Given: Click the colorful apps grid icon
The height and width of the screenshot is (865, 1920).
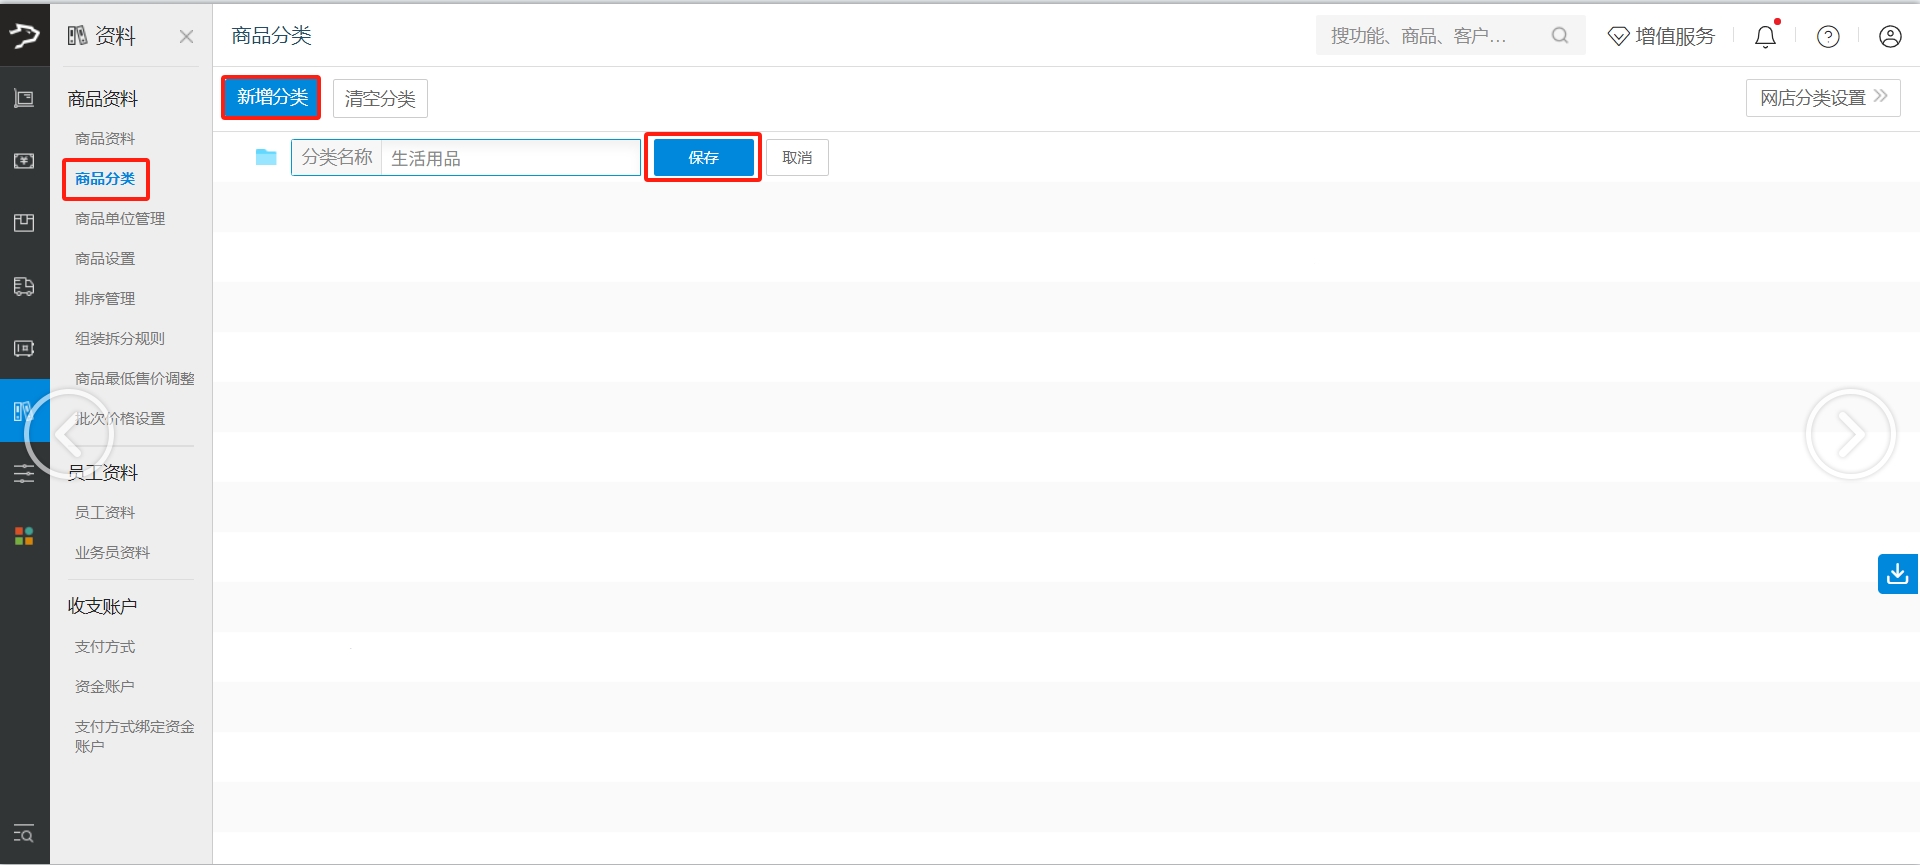Looking at the screenshot, I should point(24,536).
